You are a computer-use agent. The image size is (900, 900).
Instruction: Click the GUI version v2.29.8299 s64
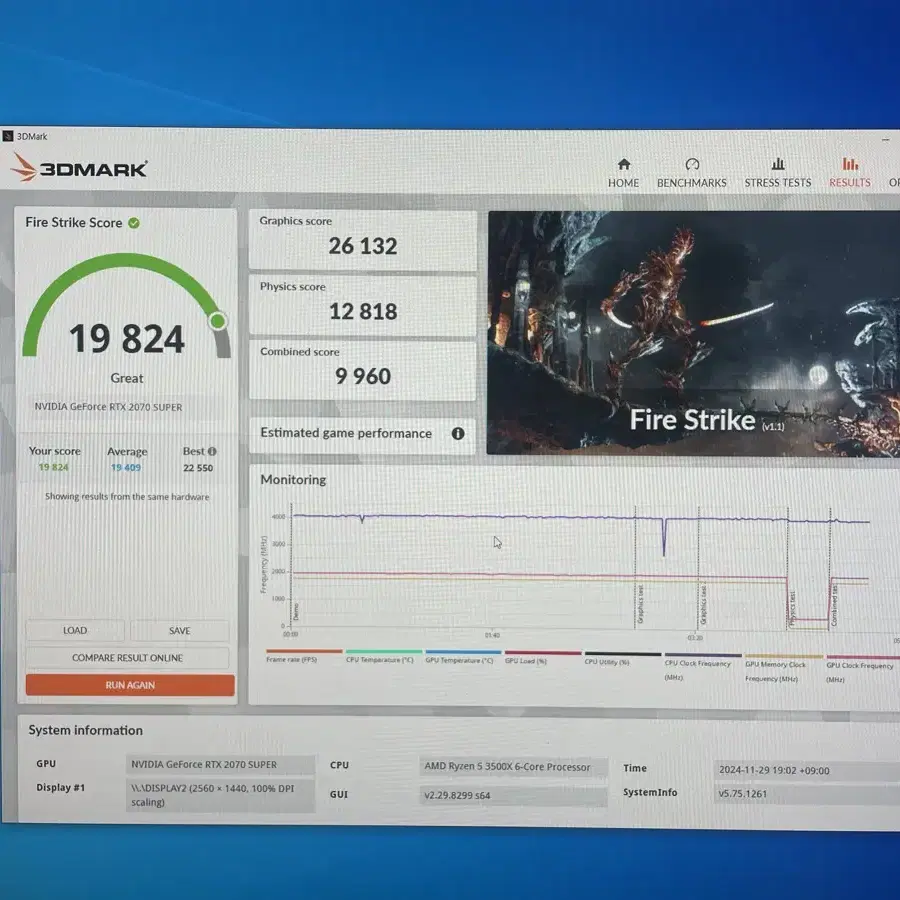pyautogui.click(x=513, y=796)
